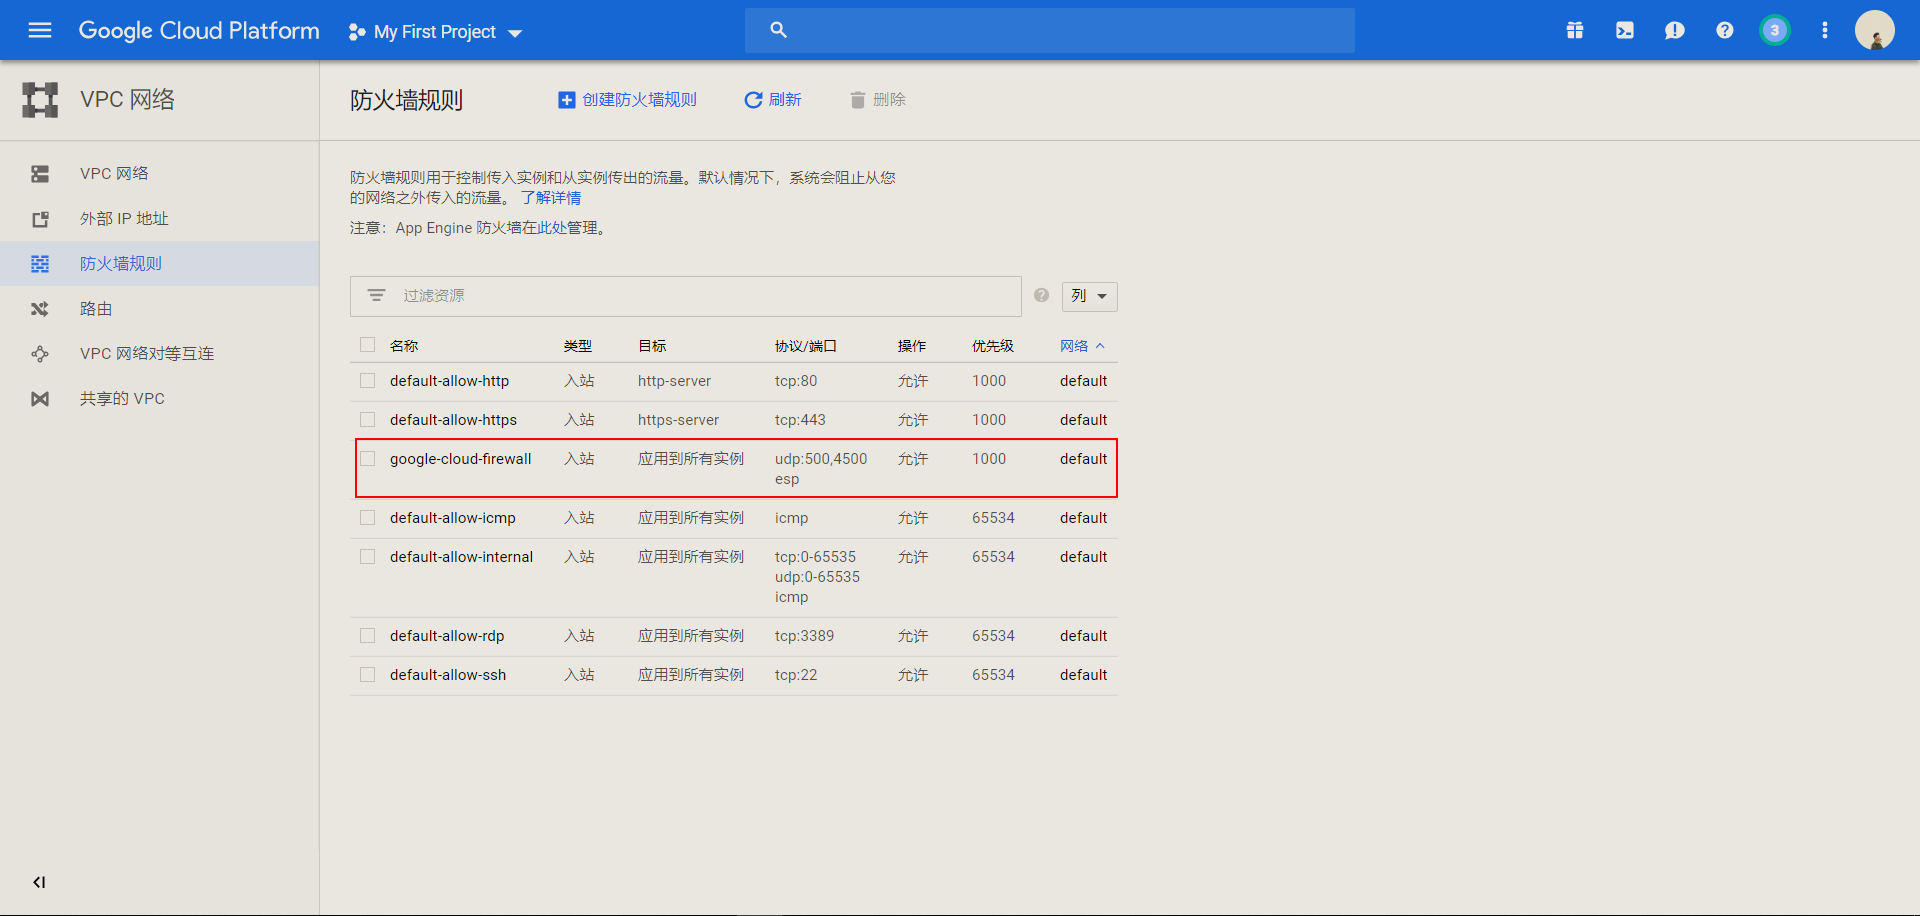Open the 列 columns dropdown
This screenshot has width=1920, height=916.
click(1089, 296)
